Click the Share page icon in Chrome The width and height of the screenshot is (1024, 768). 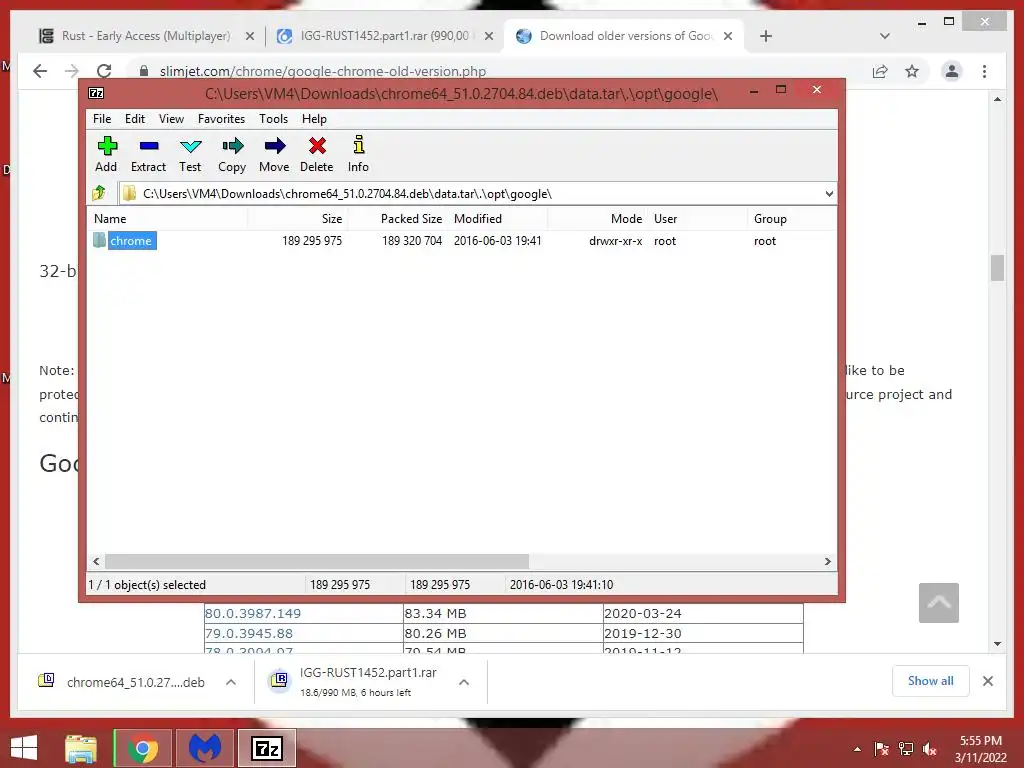click(880, 71)
